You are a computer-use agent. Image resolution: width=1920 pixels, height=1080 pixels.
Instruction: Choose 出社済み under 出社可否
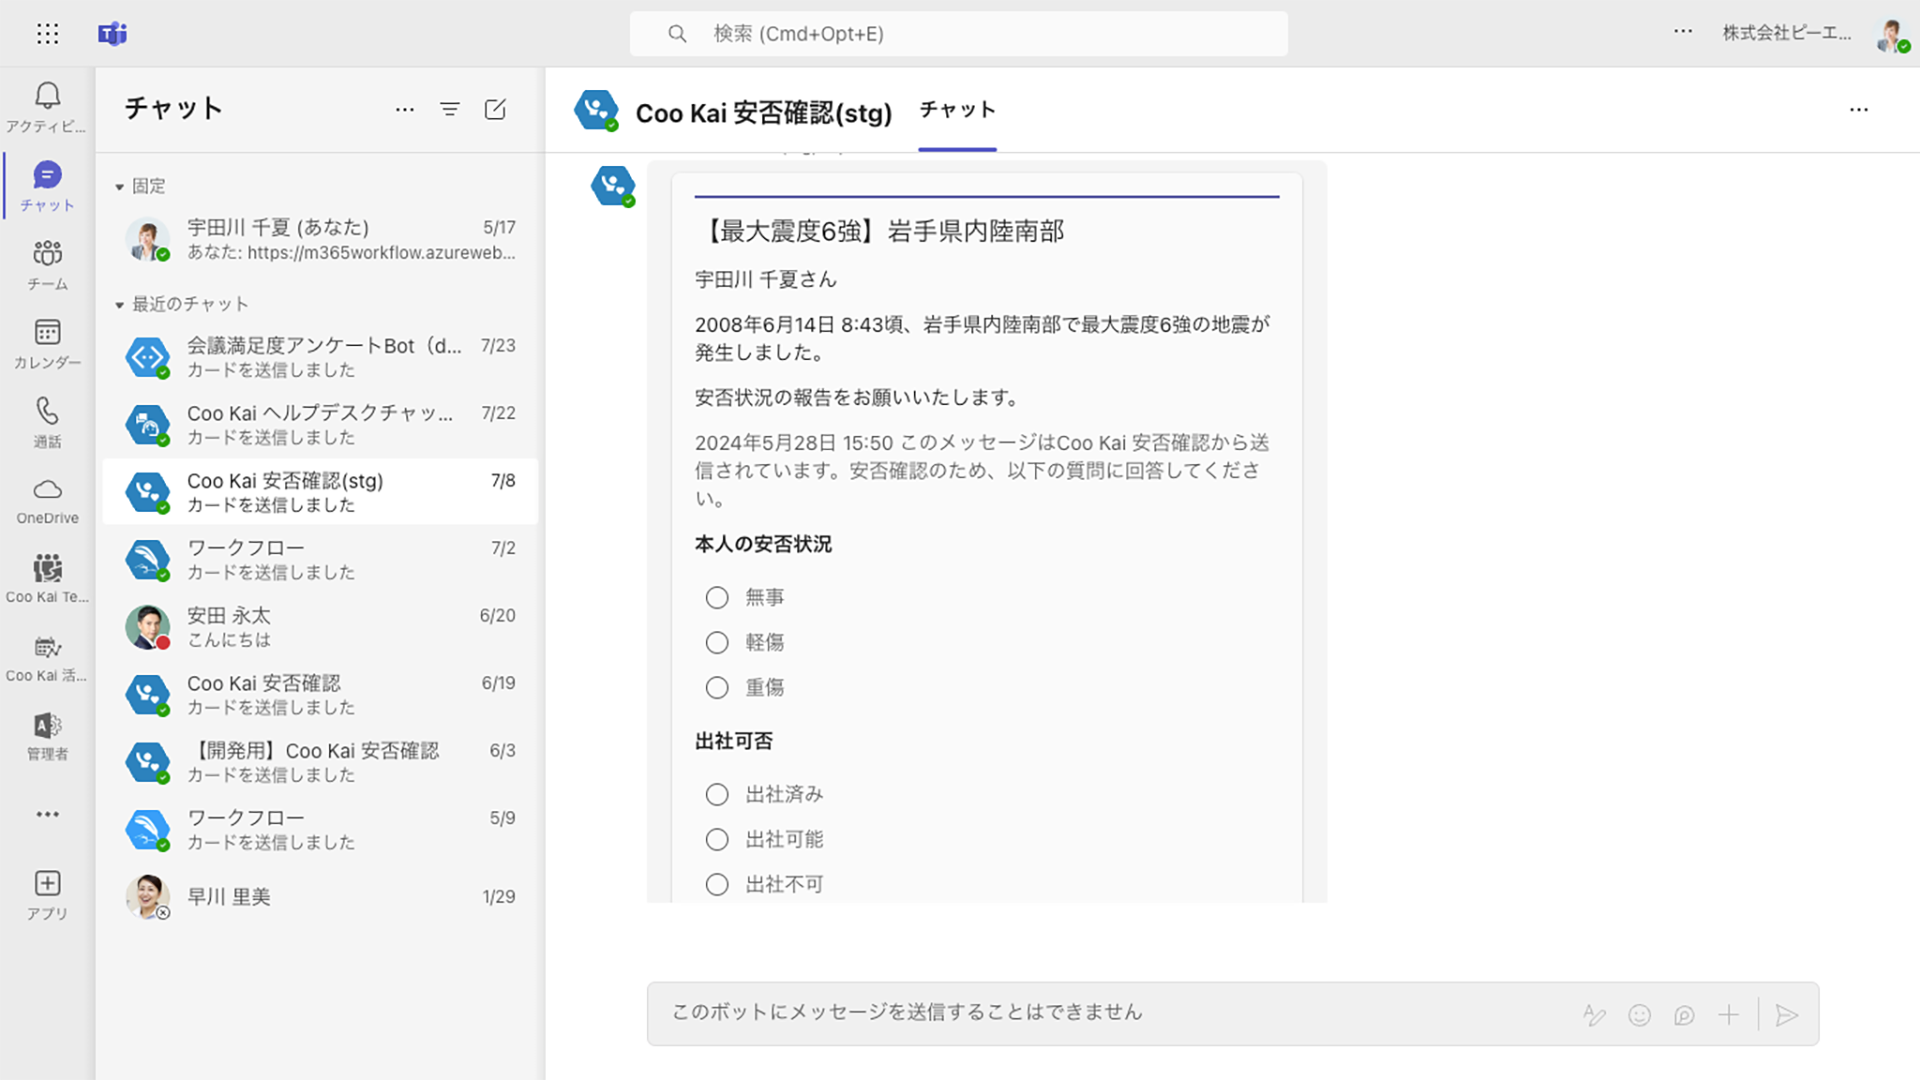point(717,794)
